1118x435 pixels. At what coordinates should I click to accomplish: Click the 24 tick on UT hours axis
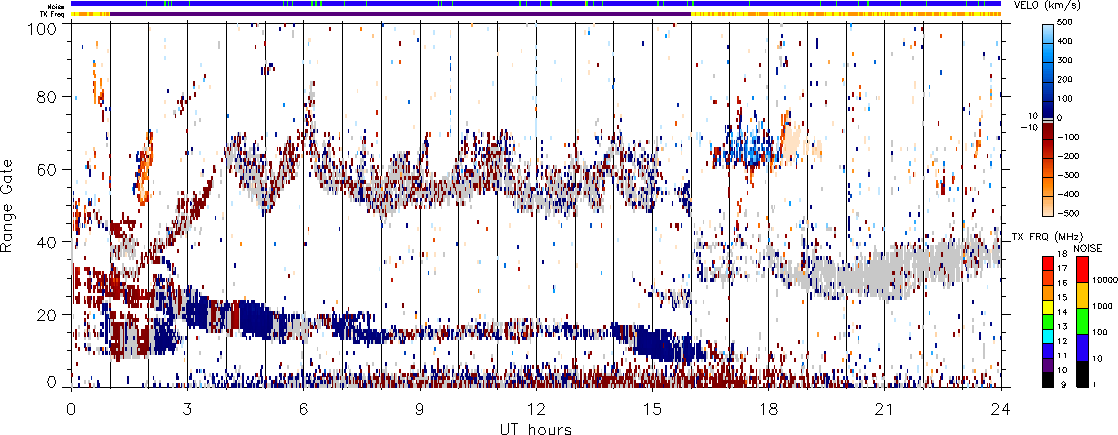pyautogui.click(x=1001, y=410)
